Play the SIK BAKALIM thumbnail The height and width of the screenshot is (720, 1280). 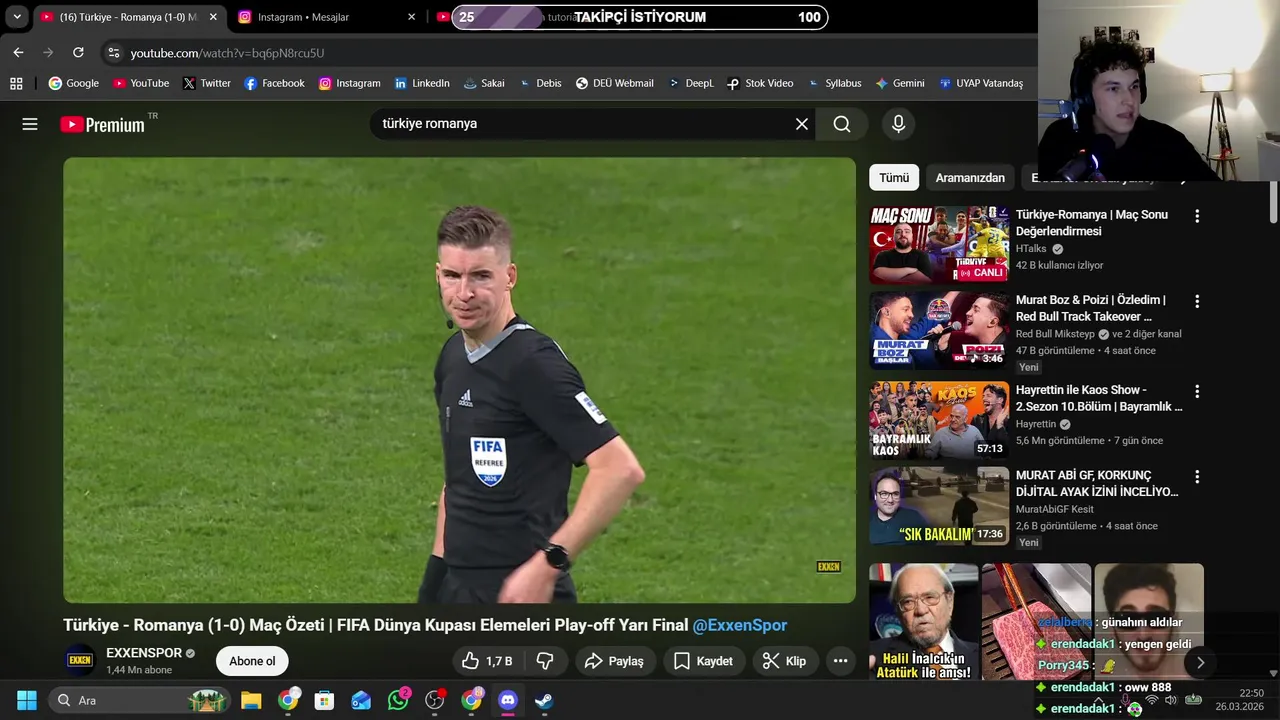tap(939, 506)
